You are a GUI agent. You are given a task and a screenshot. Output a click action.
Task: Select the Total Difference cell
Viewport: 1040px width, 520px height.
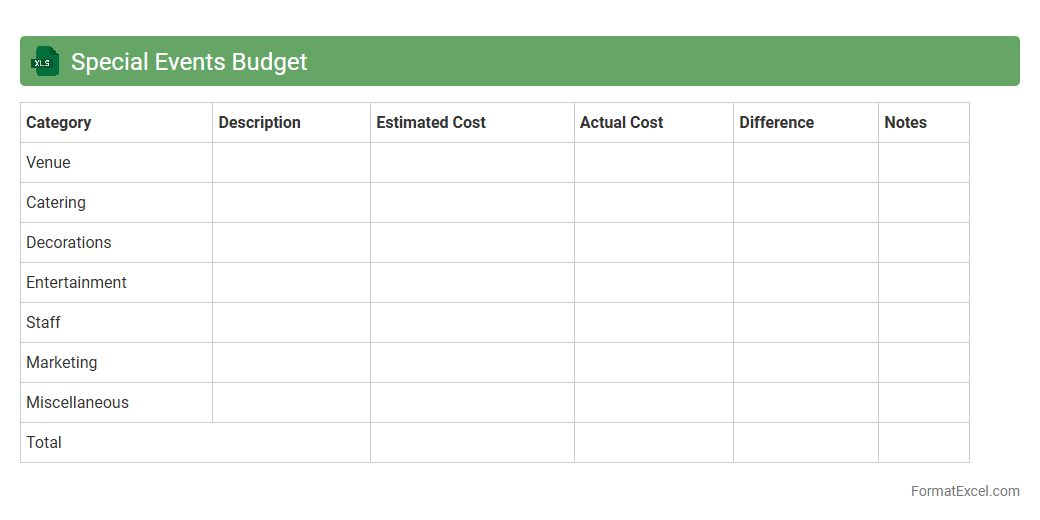tap(806, 443)
